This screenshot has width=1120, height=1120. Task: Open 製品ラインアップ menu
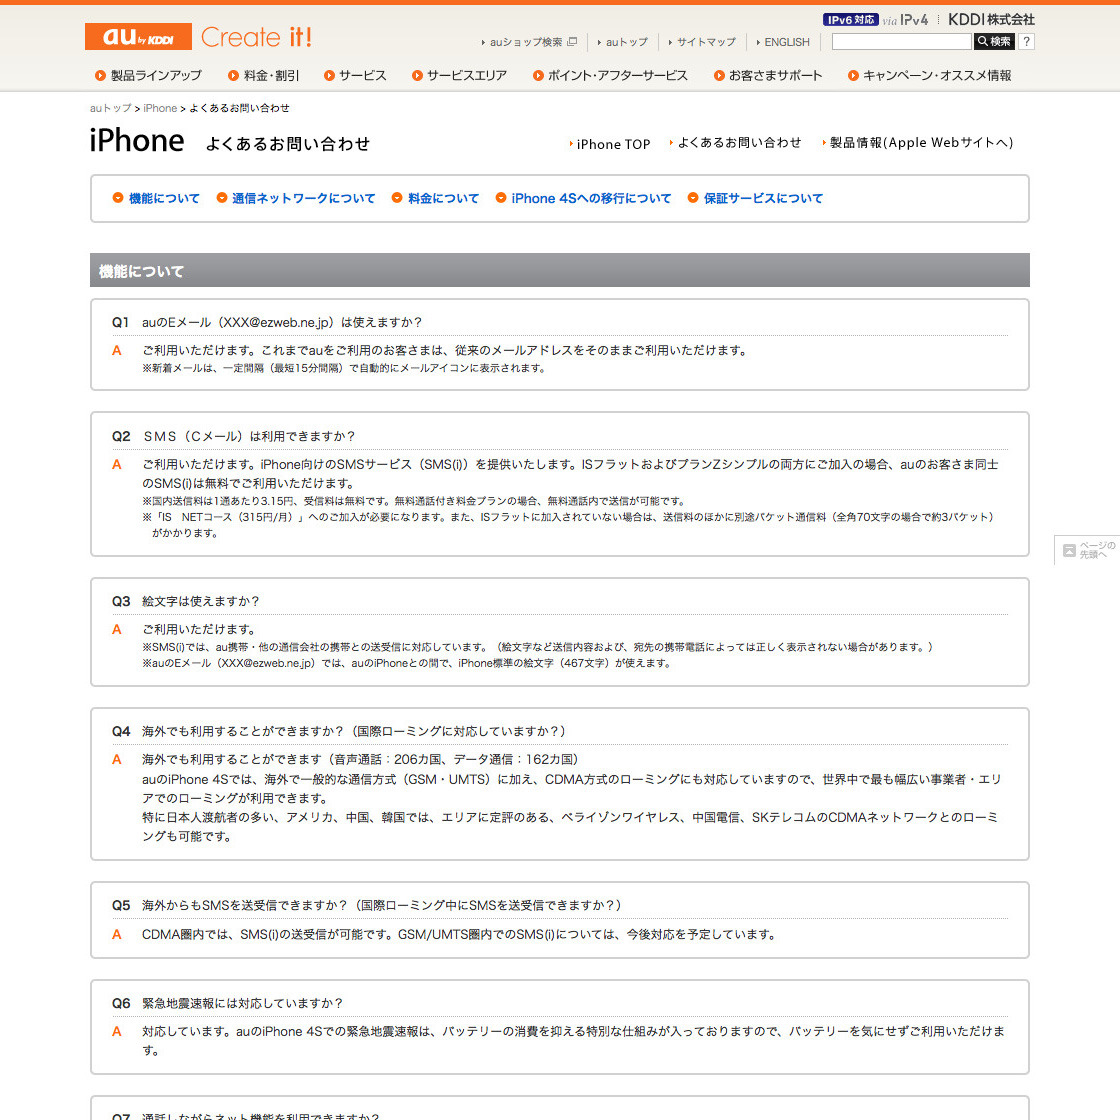[156, 76]
